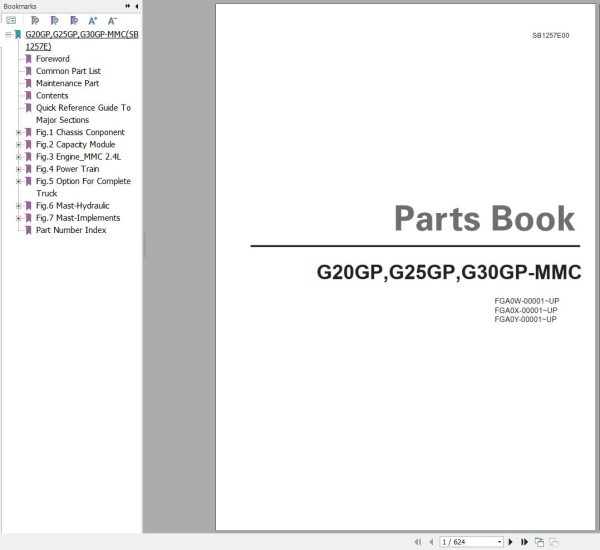This screenshot has width=600, height=550.
Task: Click the bookmark icon beside Contents
Action: pyautogui.click(x=28, y=95)
